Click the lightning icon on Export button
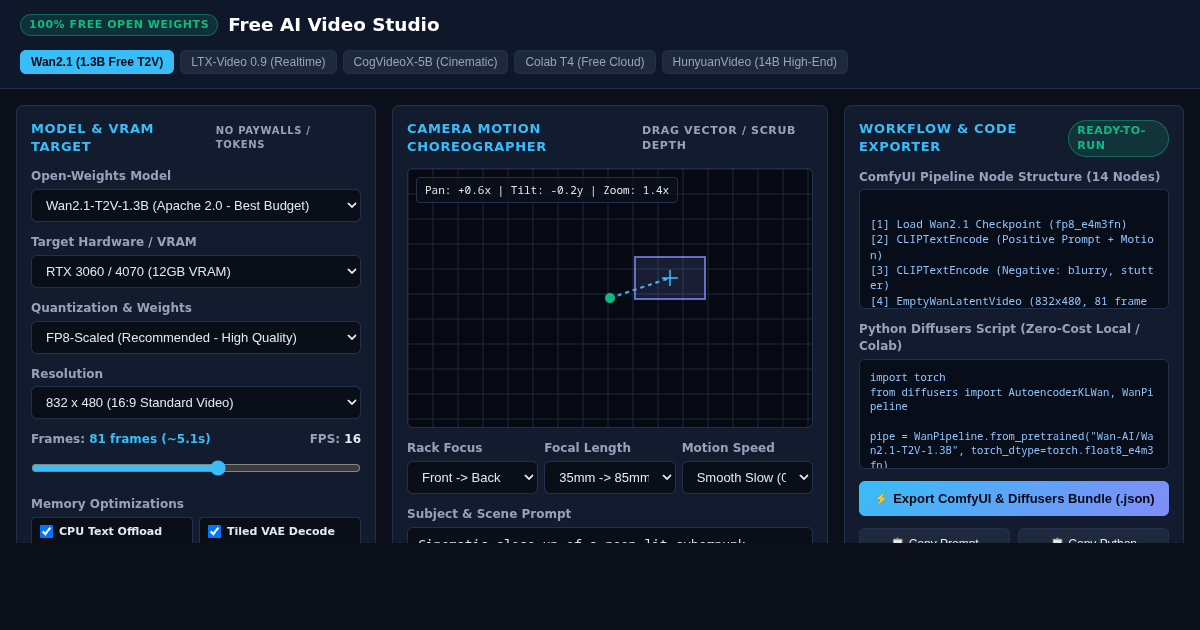This screenshot has height=630, width=1200. tap(881, 498)
